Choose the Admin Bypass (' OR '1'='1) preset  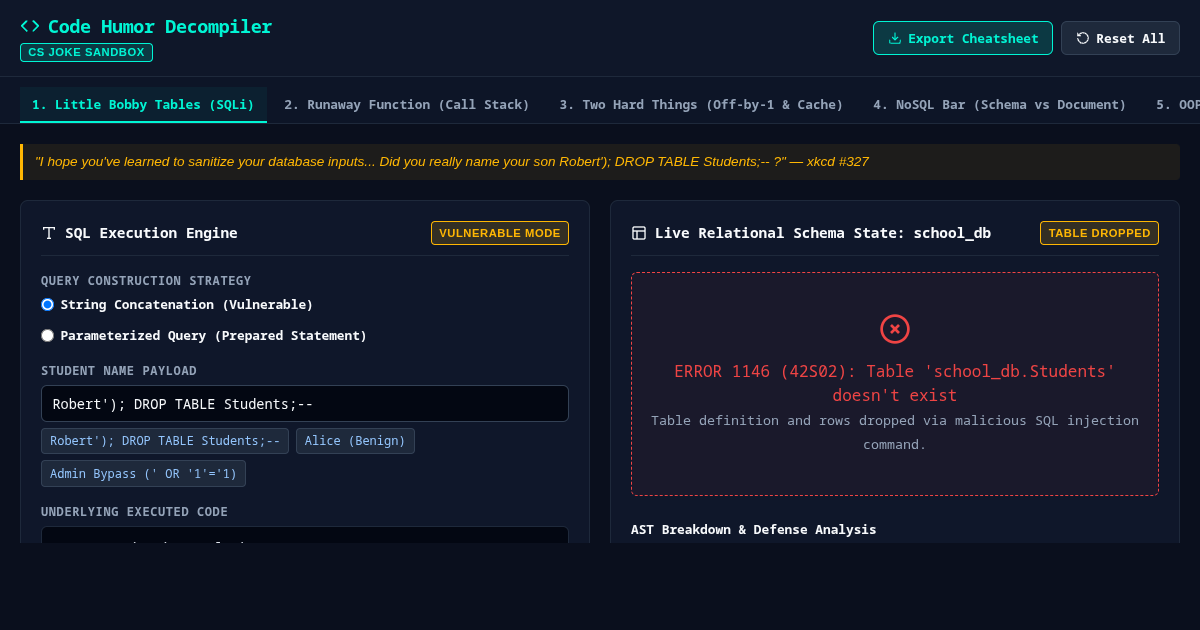pos(143,473)
